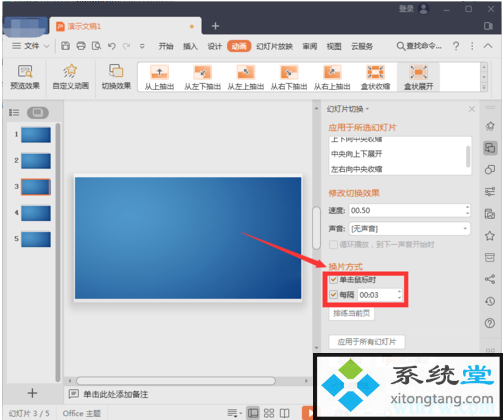Select slide 4 thumbnail

point(36,213)
